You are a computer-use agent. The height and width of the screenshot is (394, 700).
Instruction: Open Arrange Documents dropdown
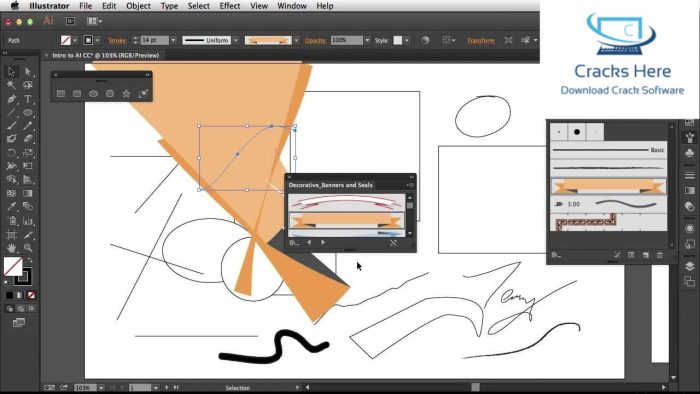[94, 21]
